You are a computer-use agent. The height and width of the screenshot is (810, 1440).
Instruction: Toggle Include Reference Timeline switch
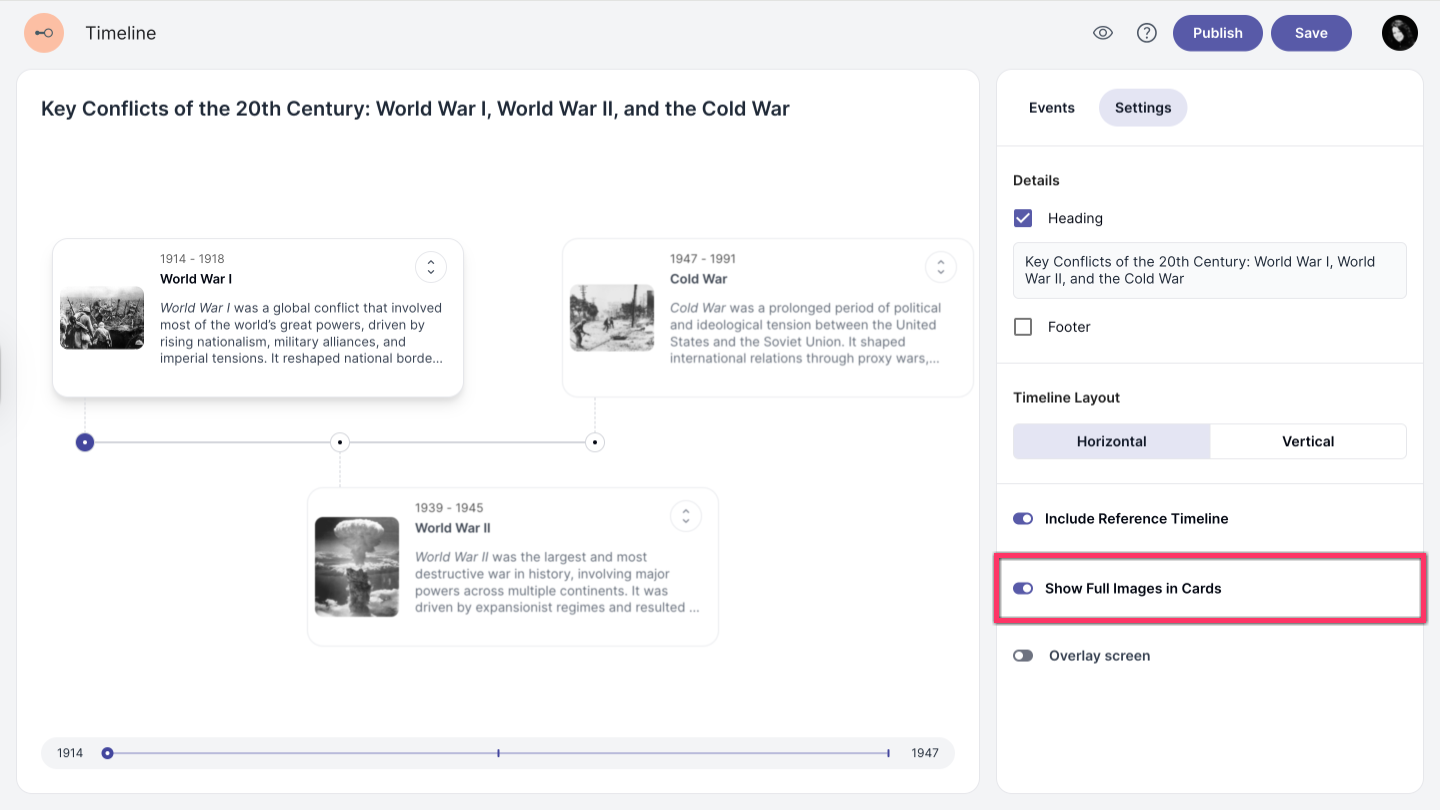pos(1023,519)
